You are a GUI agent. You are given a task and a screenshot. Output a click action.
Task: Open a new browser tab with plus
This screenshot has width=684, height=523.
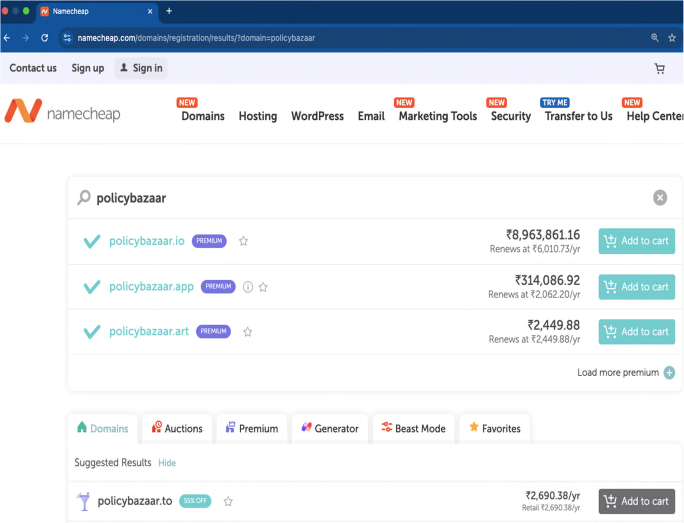[169, 11]
